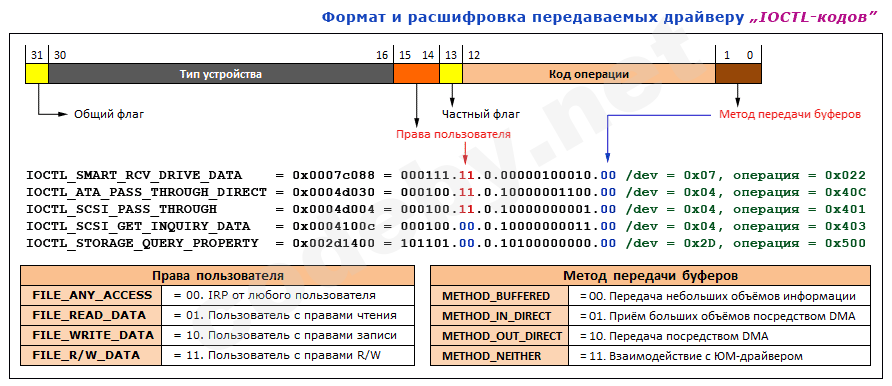Viewport: 892px width, 386px height.
Task: Click bit number '12' above the bar
Action: tap(473, 55)
